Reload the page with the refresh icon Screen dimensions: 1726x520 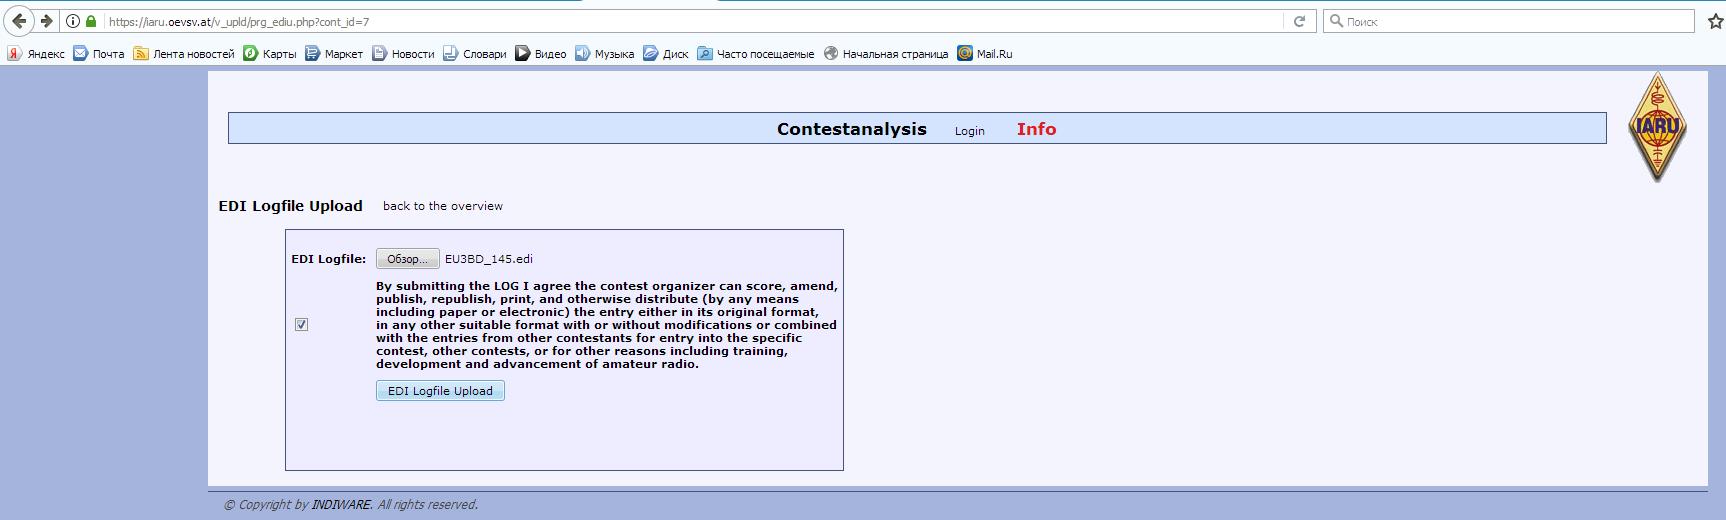tap(1299, 21)
